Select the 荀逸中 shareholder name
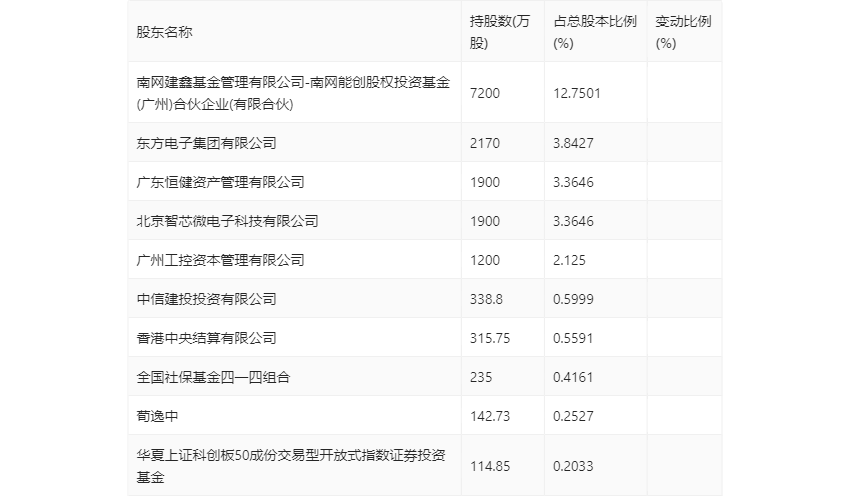The image size is (850, 496). 157,416
